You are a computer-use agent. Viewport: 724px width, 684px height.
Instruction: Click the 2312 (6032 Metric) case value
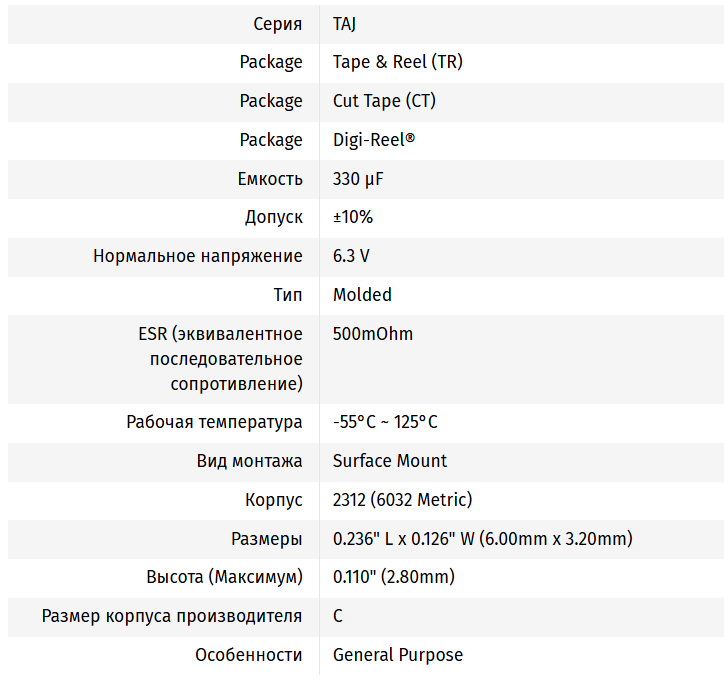402,500
